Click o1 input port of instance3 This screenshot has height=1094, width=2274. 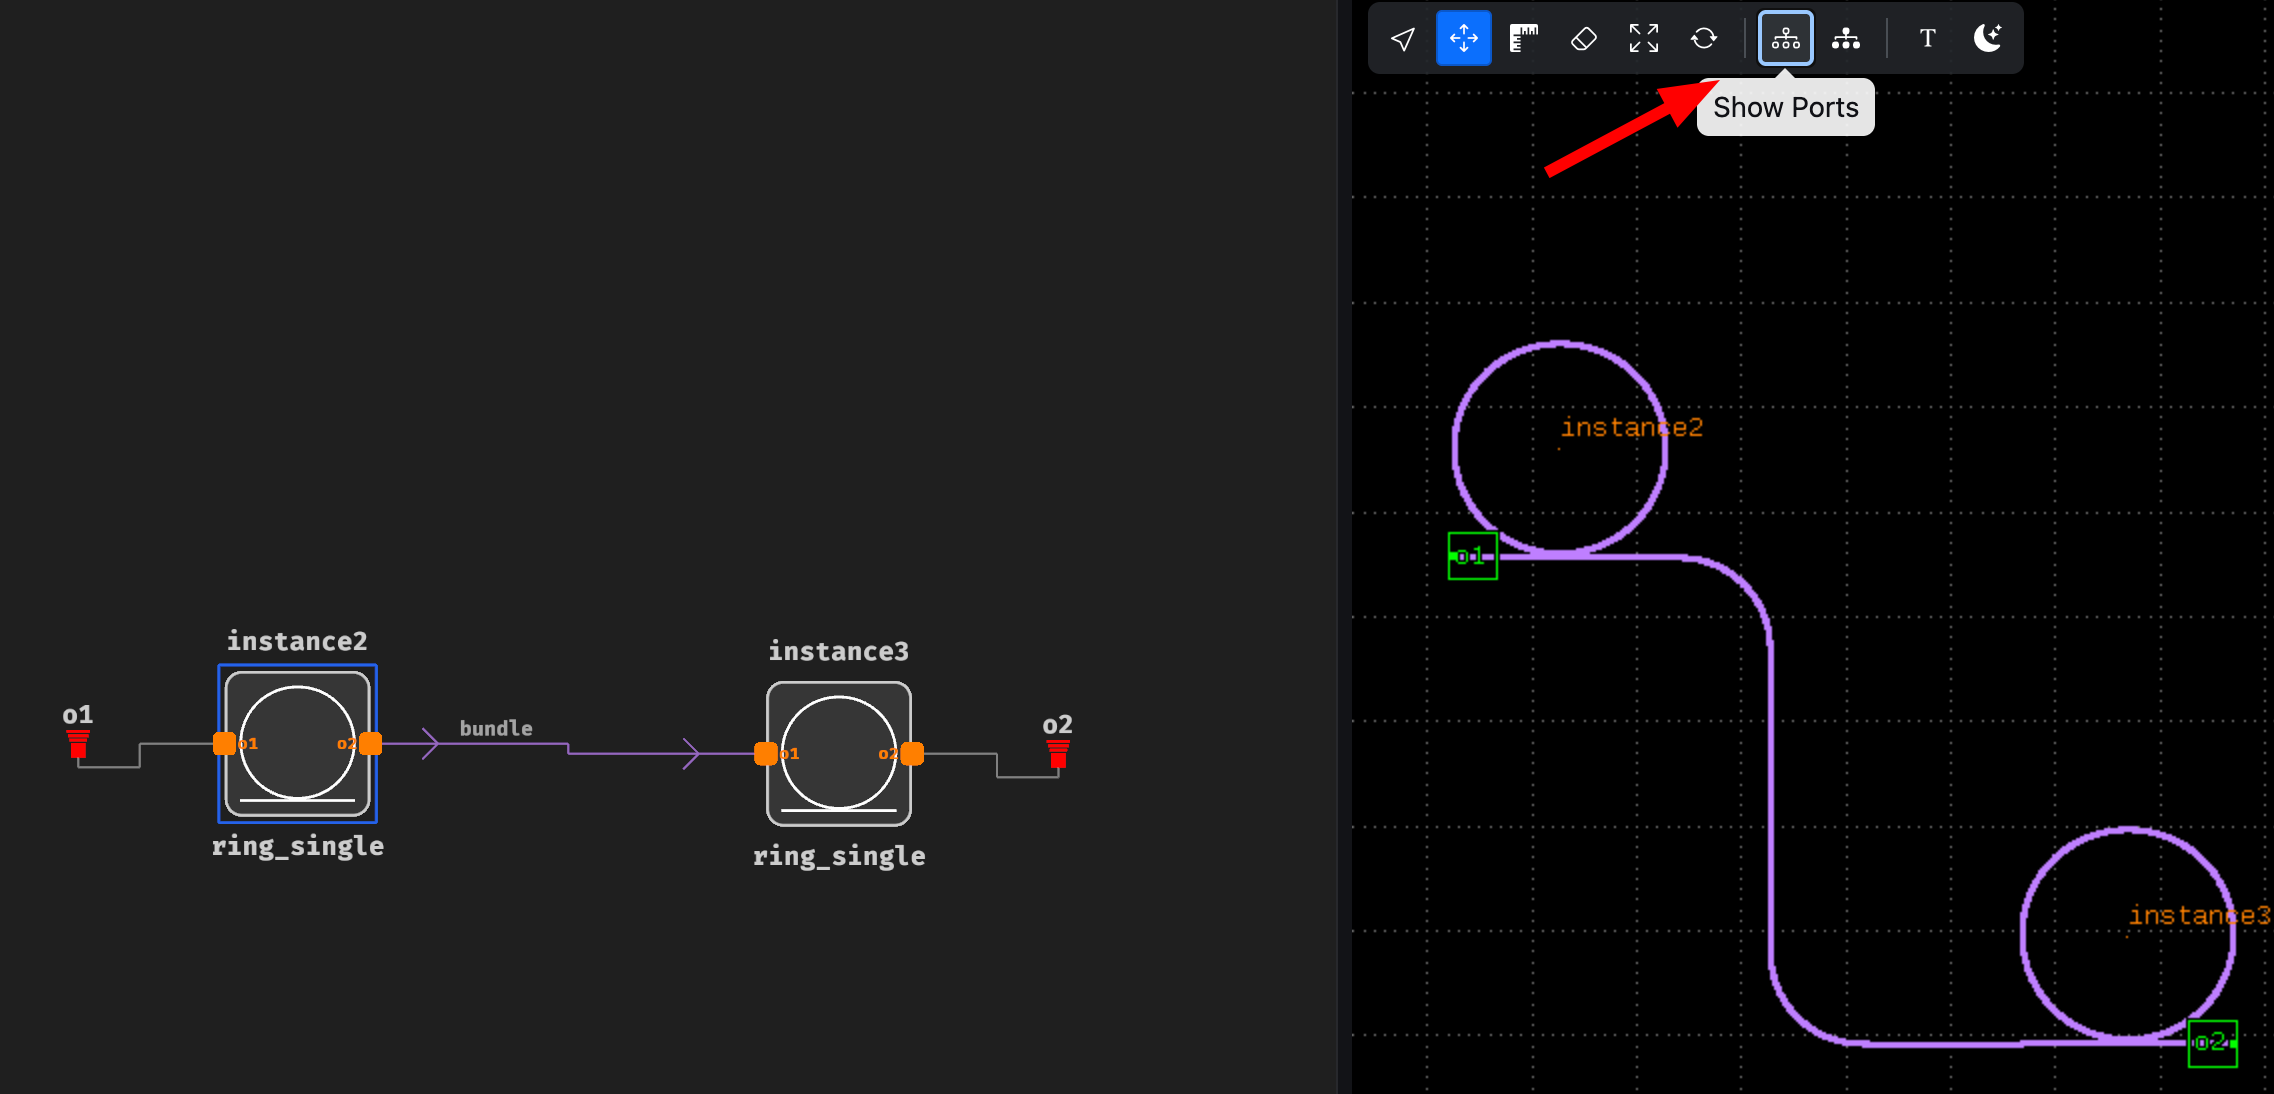[766, 753]
